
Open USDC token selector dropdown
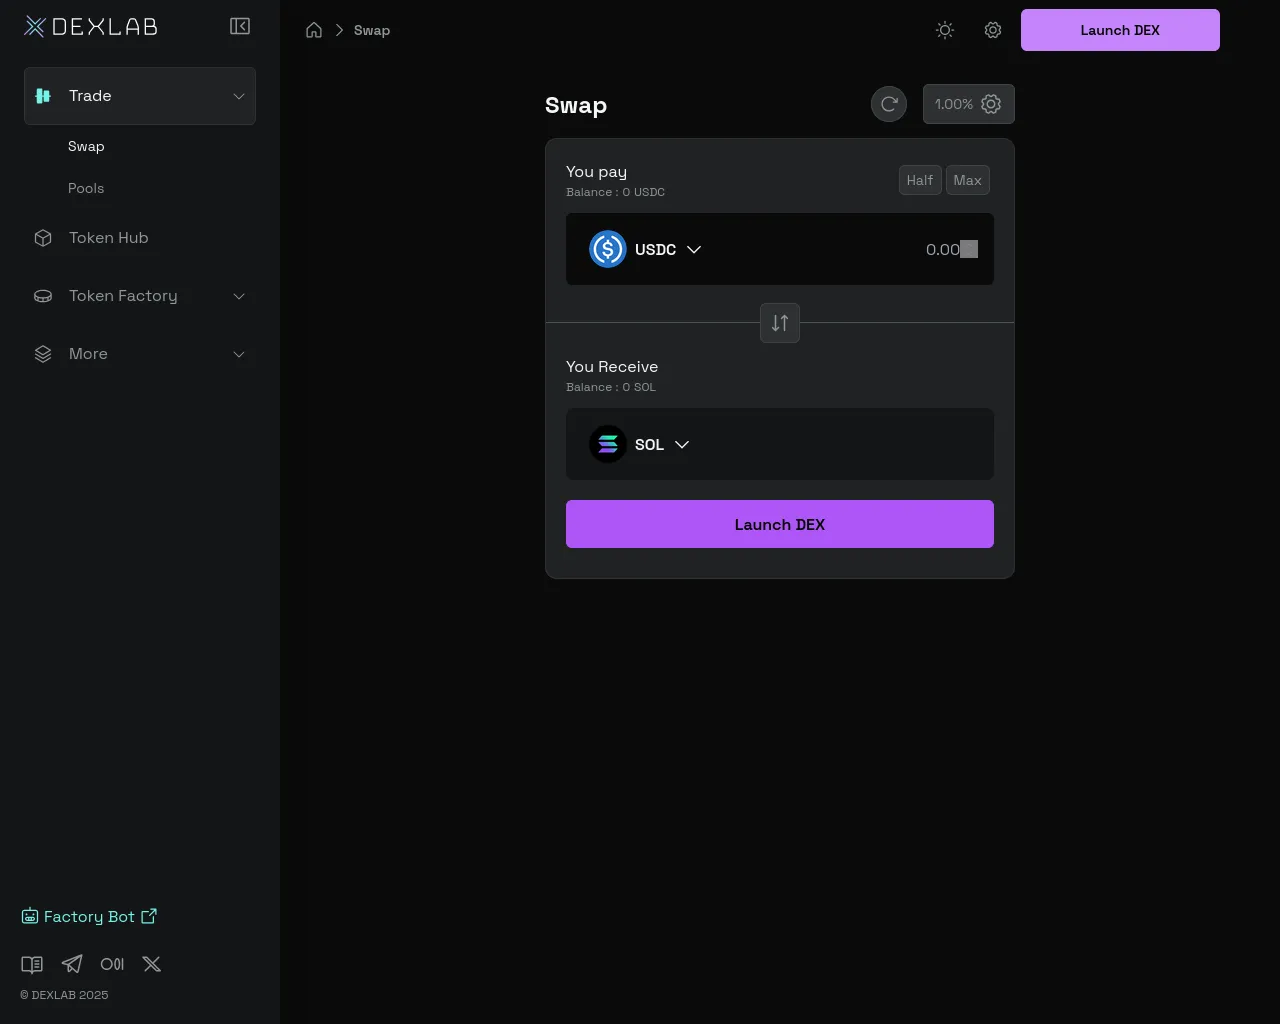click(646, 249)
